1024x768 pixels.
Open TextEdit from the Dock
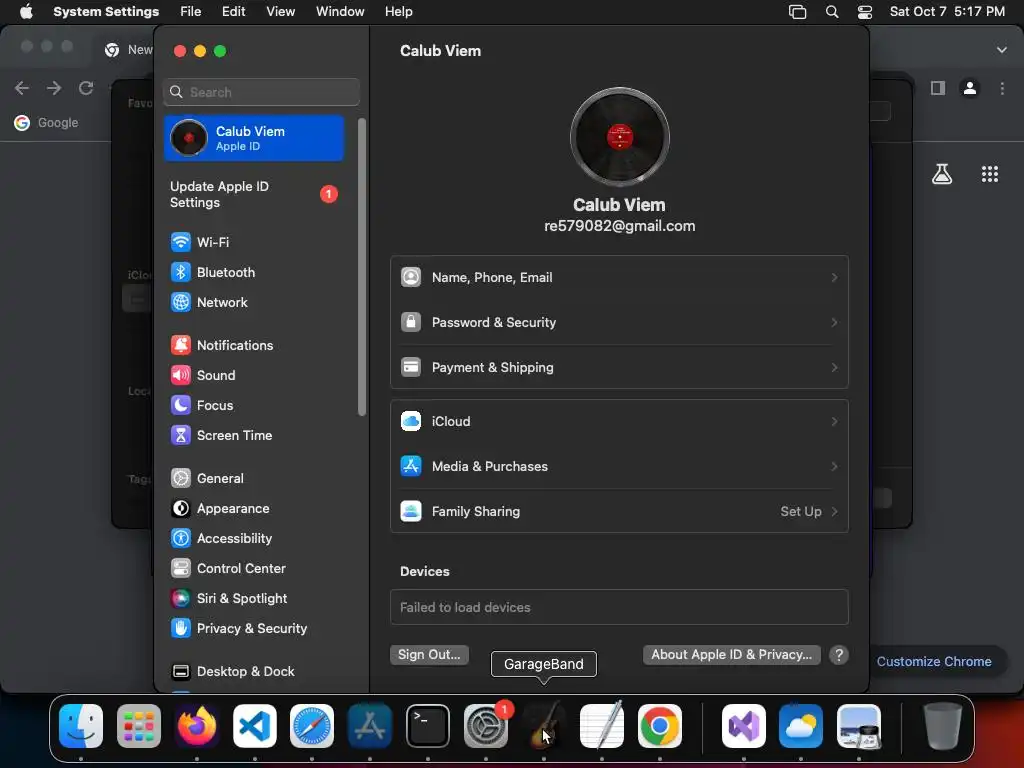coord(601,726)
